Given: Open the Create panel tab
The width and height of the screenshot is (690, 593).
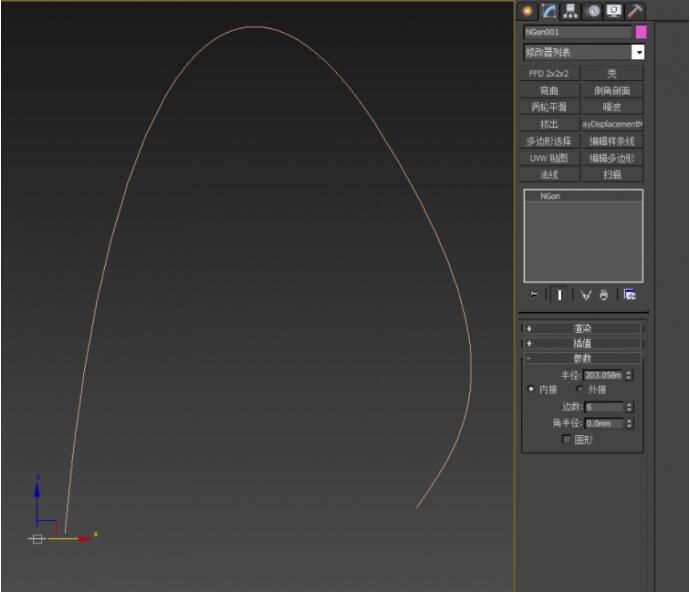Looking at the screenshot, I should pyautogui.click(x=528, y=11).
